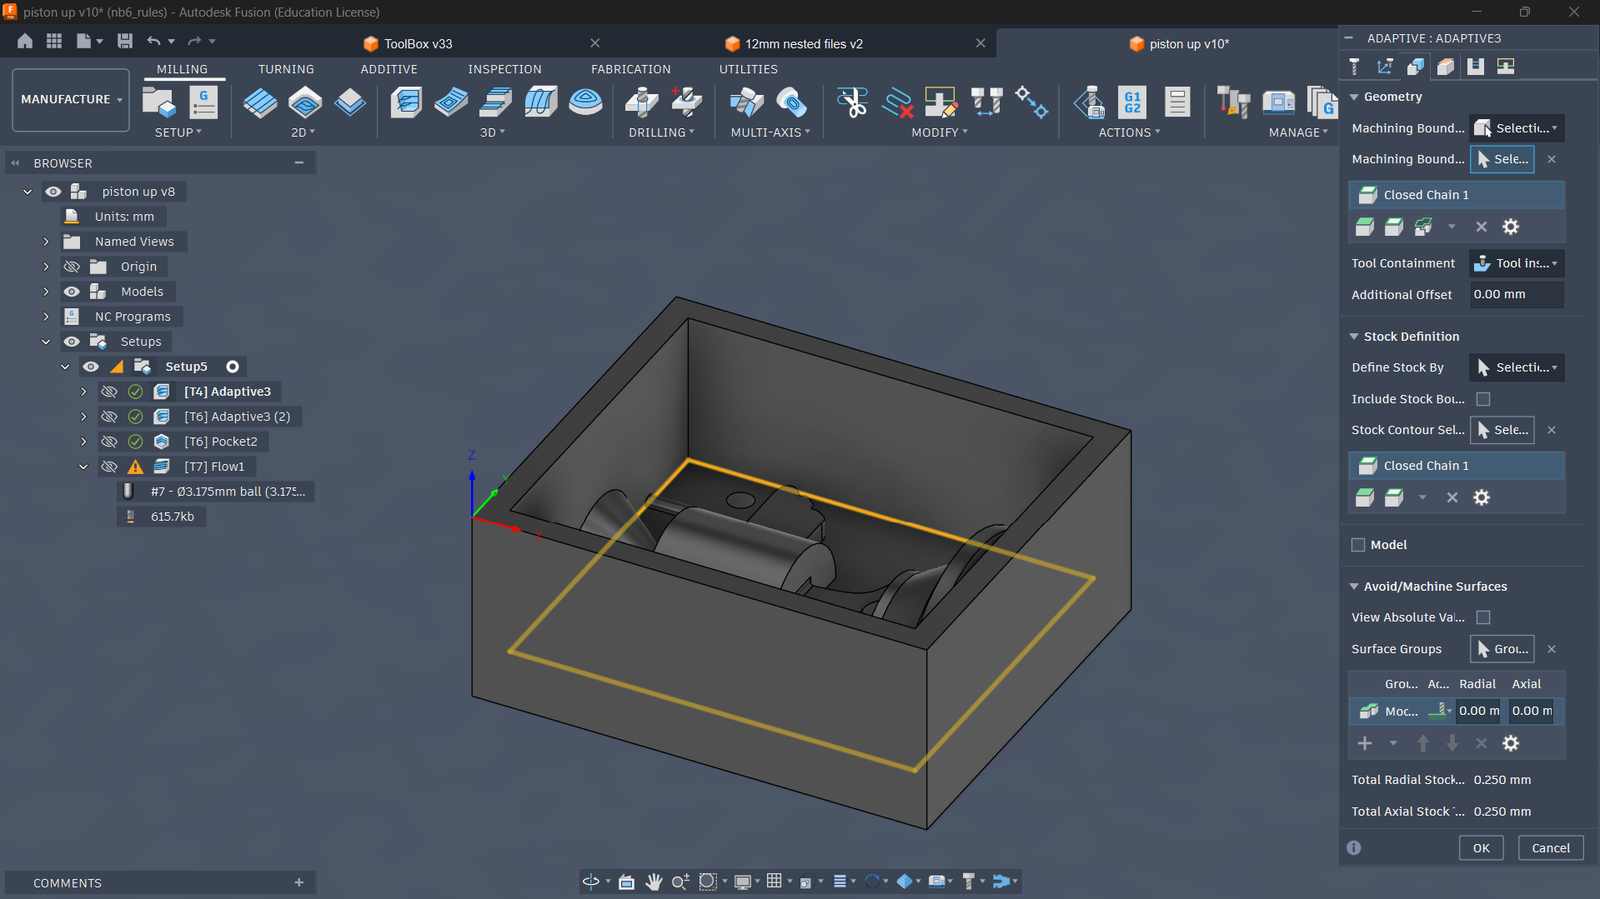Screen dimensions: 1600x899
Task: Click the Setup Sheet icon
Action: coord(1177,102)
